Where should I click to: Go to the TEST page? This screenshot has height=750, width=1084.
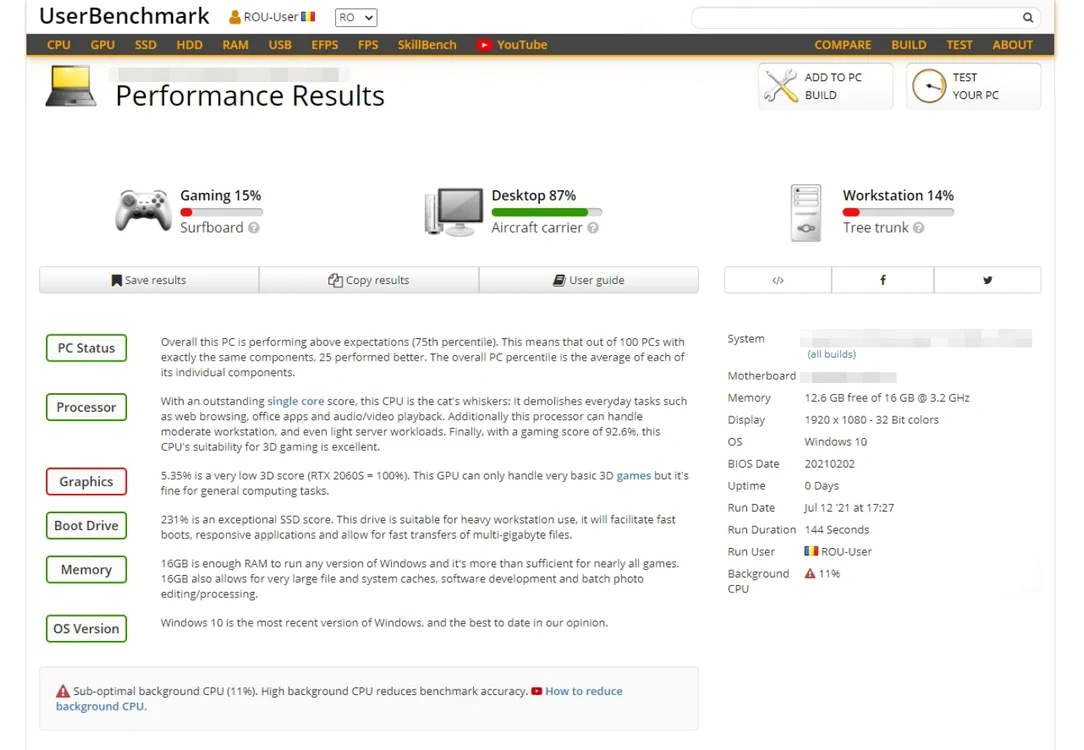click(x=959, y=45)
